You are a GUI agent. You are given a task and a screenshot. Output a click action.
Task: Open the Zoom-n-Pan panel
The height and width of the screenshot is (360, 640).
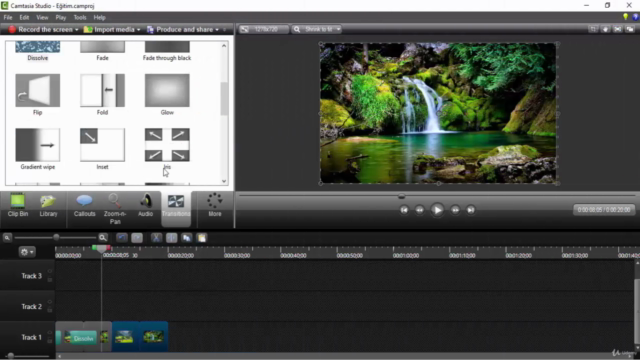point(115,209)
